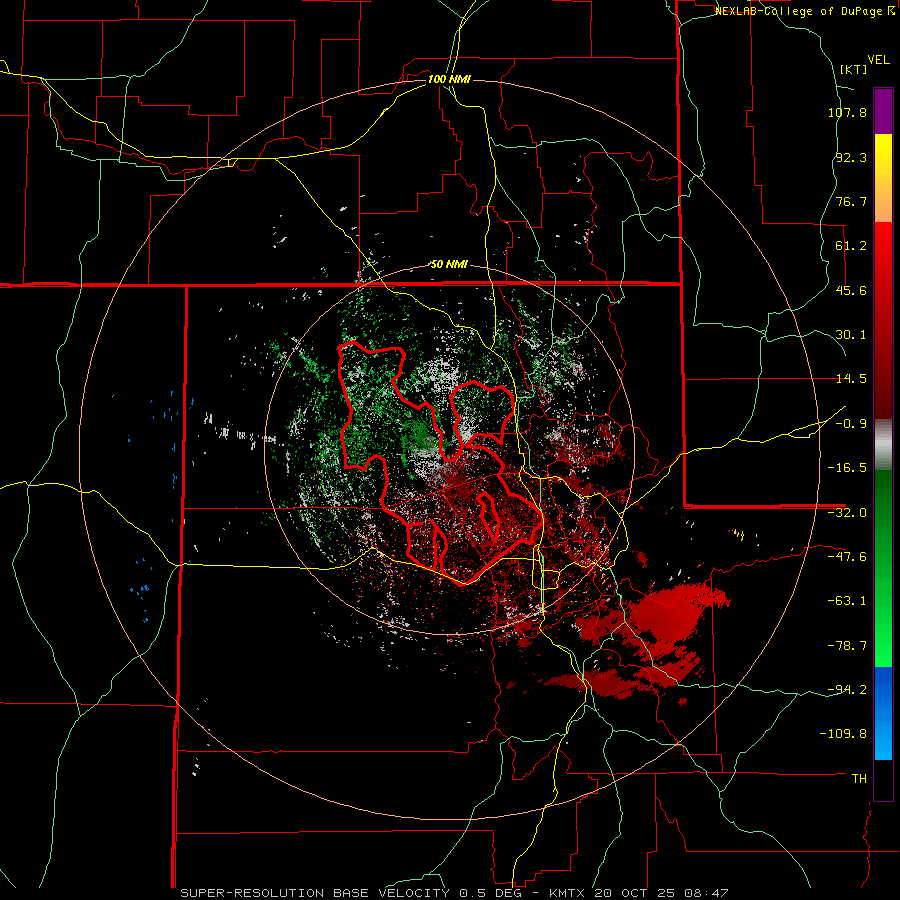This screenshot has height=900, width=900.
Task: Click the 107.8 legend value
Action: (847, 112)
